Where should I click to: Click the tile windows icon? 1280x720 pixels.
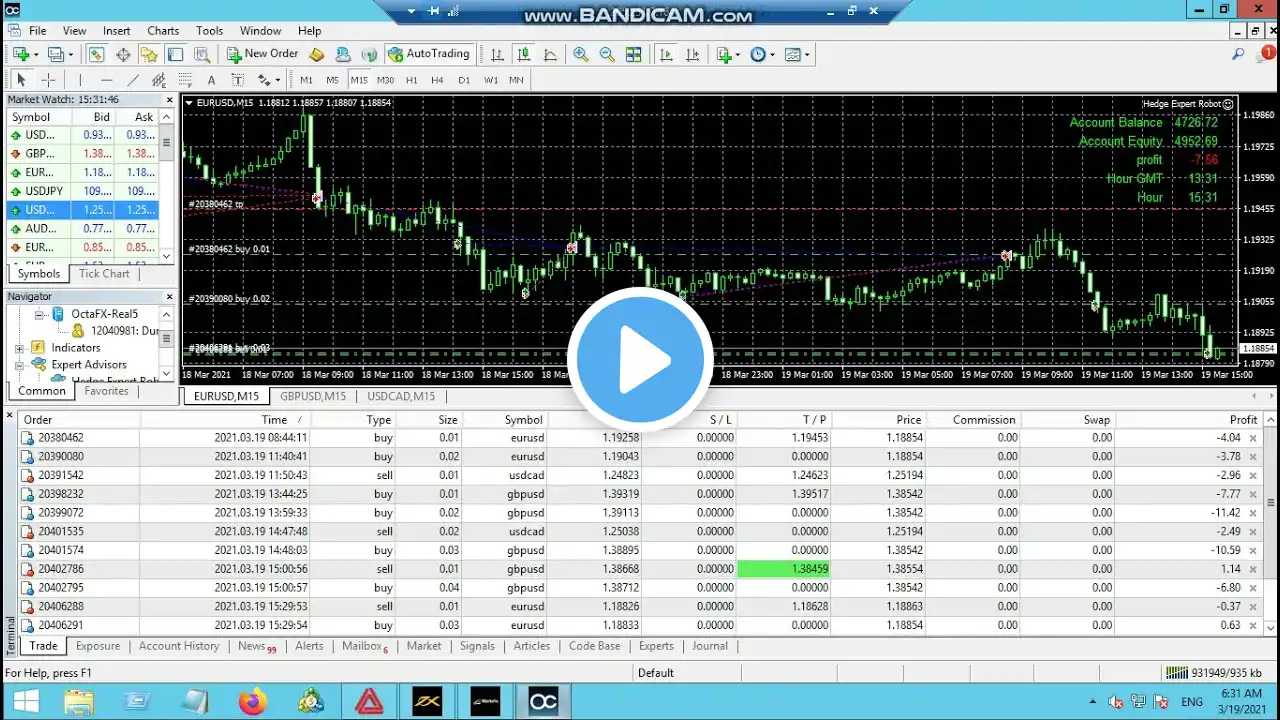click(633, 54)
